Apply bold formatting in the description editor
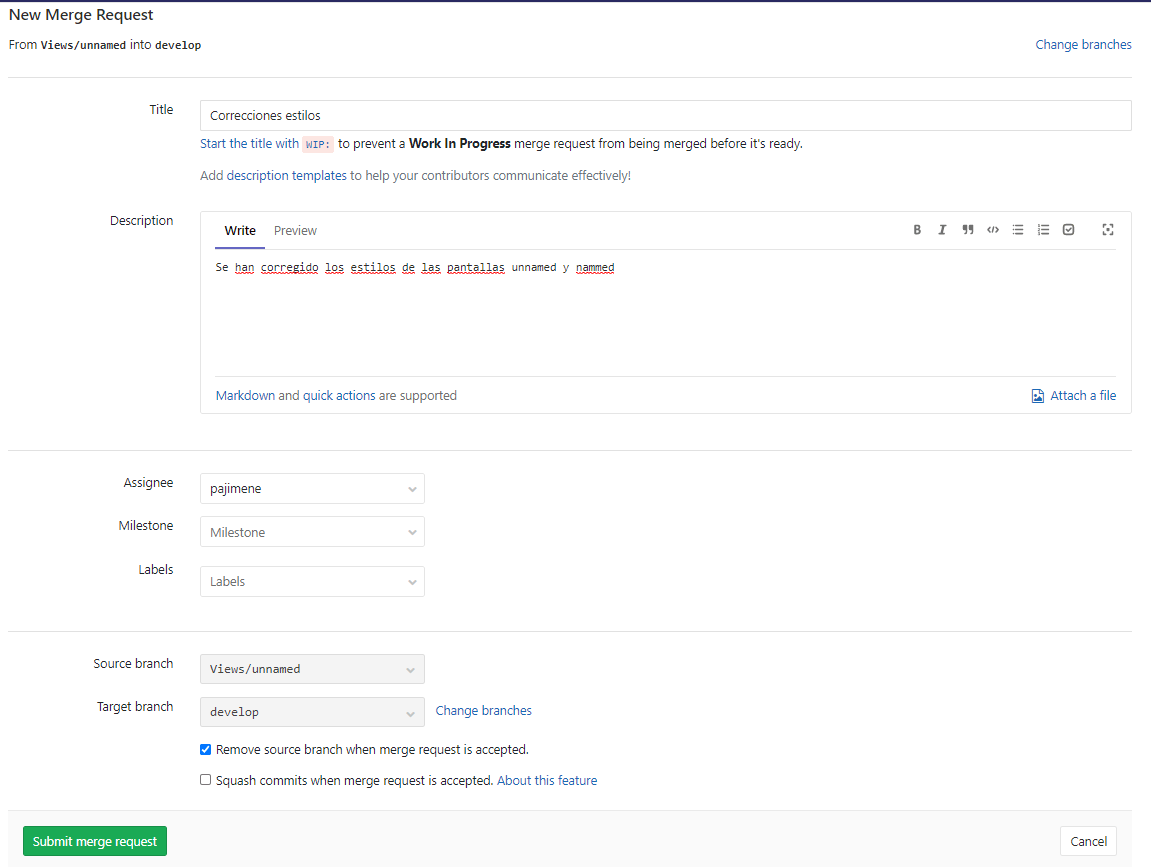This screenshot has height=867, width=1151. click(x=917, y=229)
